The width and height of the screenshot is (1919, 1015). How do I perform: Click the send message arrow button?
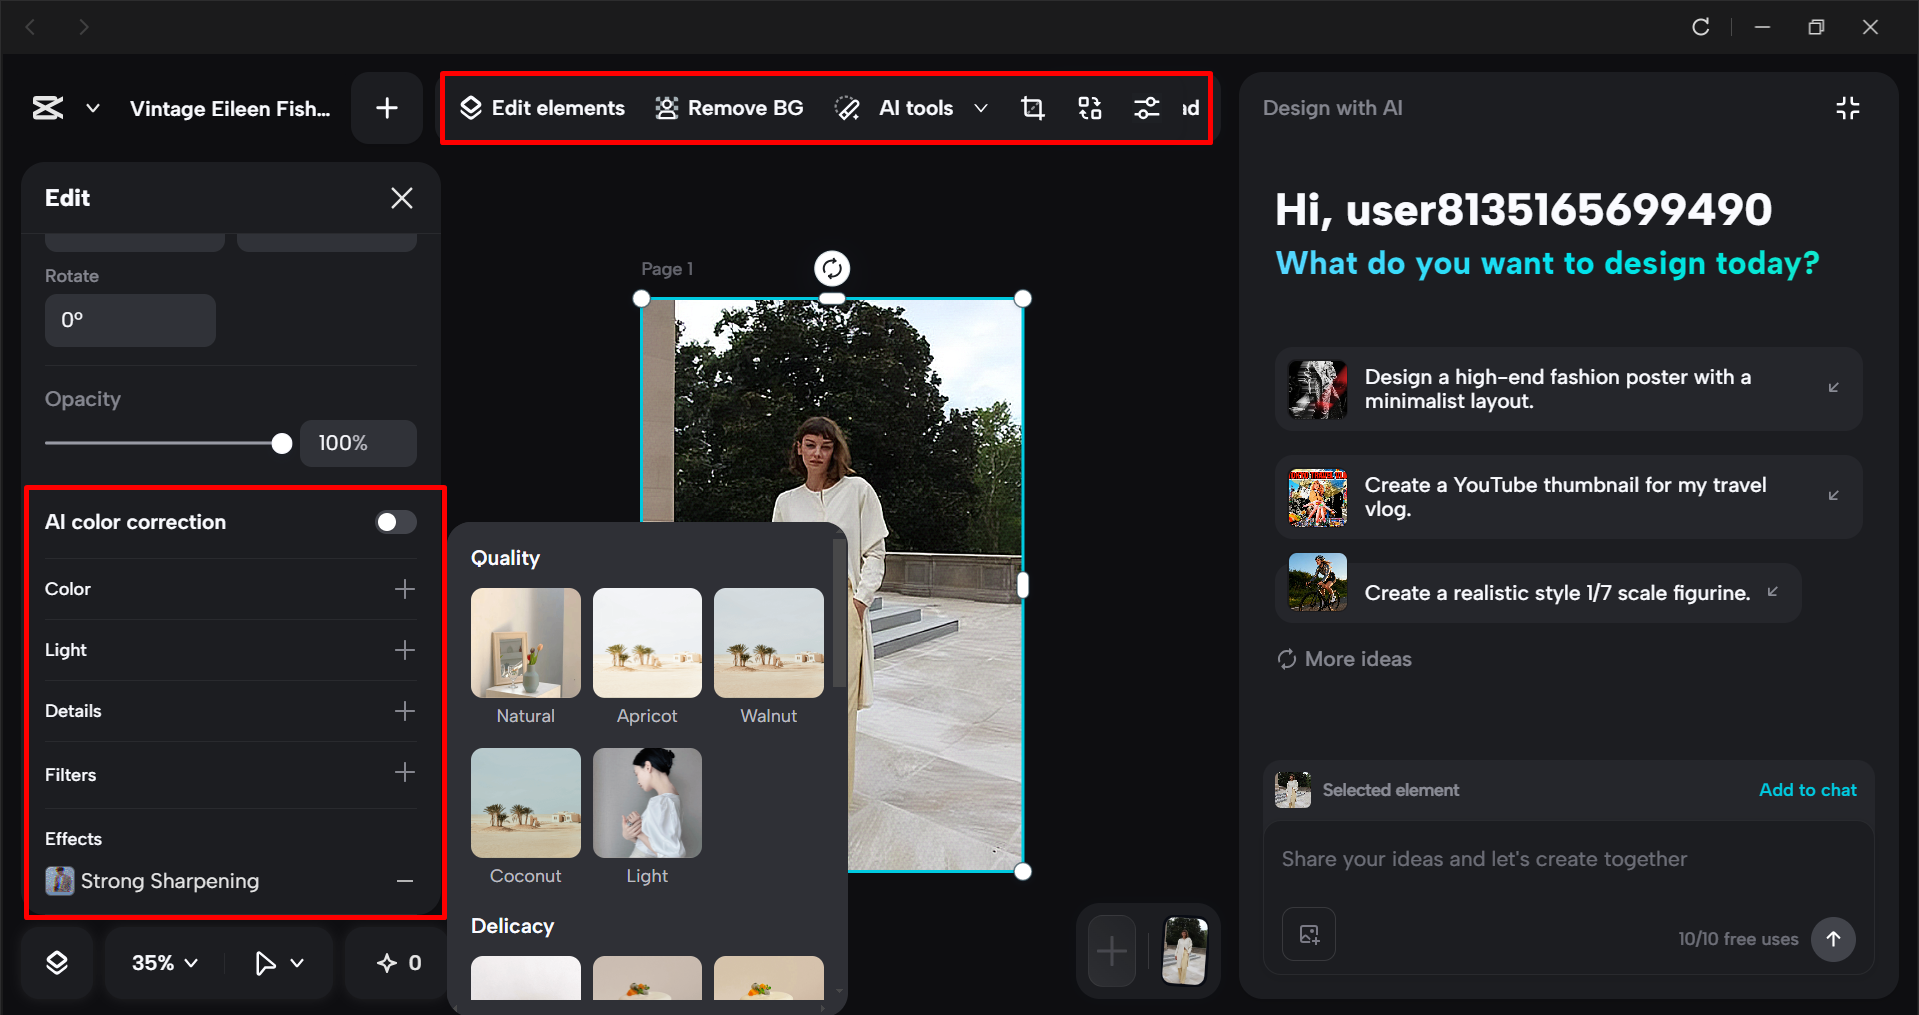coord(1833,939)
